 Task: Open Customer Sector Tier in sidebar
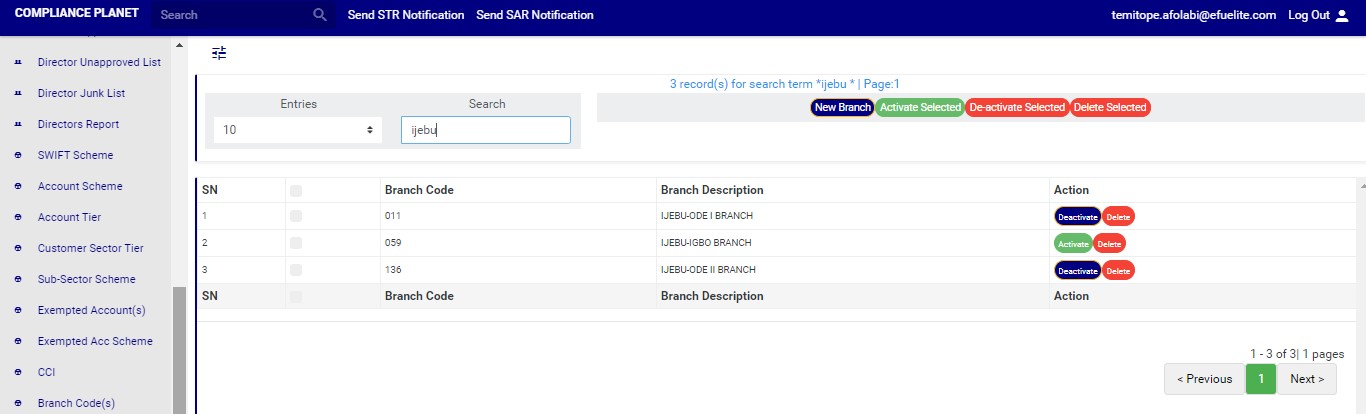(90, 248)
